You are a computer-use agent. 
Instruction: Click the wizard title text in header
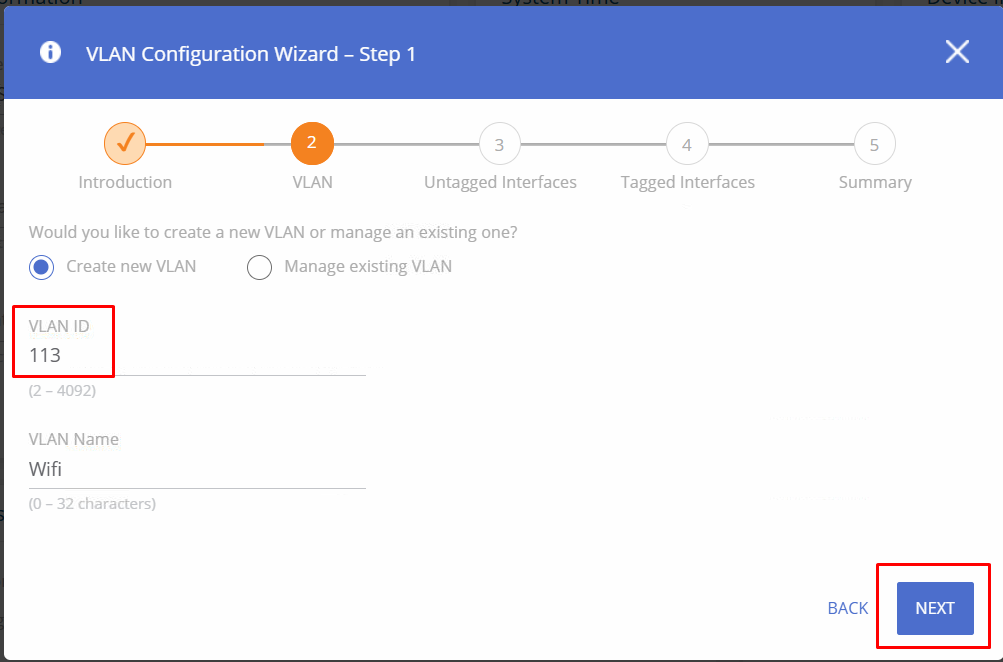[251, 53]
